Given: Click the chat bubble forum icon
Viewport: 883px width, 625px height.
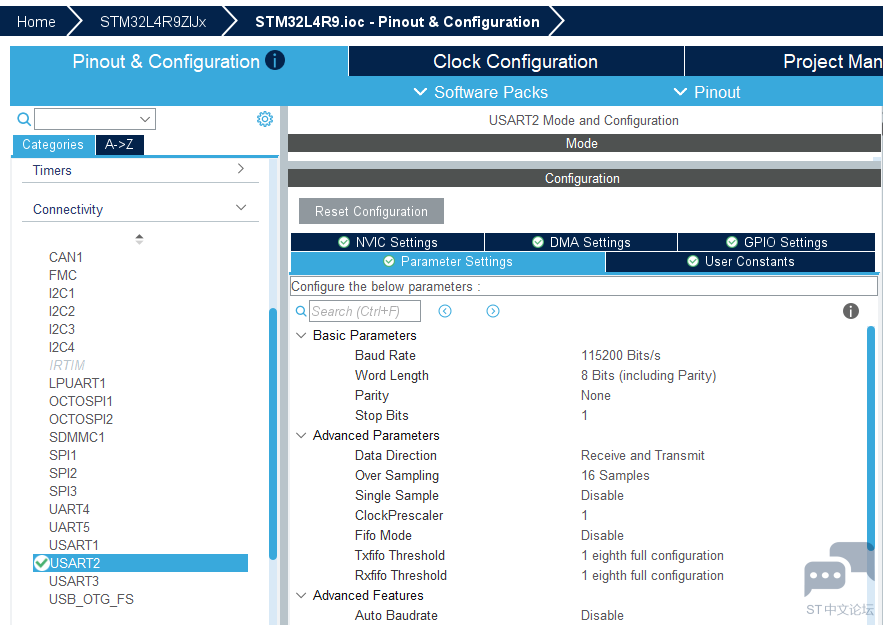Looking at the screenshot, I should [x=827, y=574].
